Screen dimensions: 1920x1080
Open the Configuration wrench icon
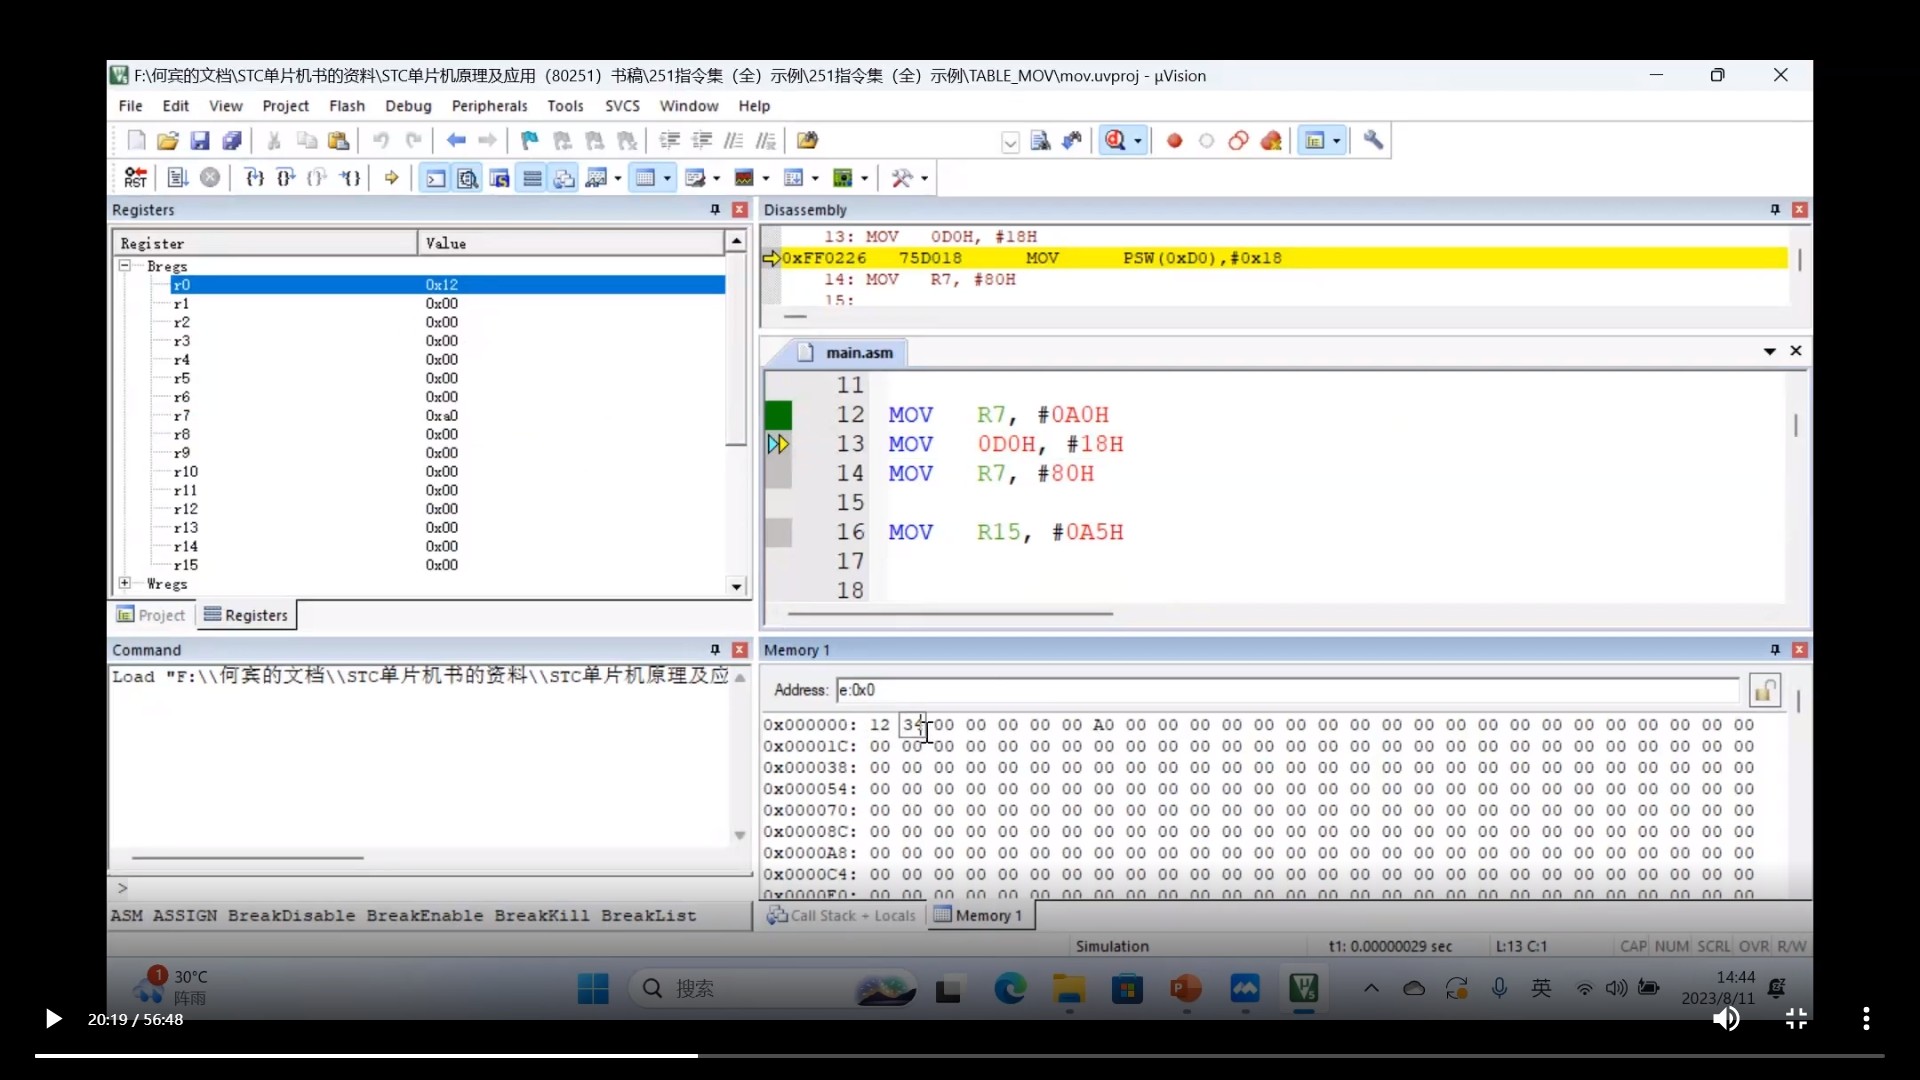click(1373, 141)
